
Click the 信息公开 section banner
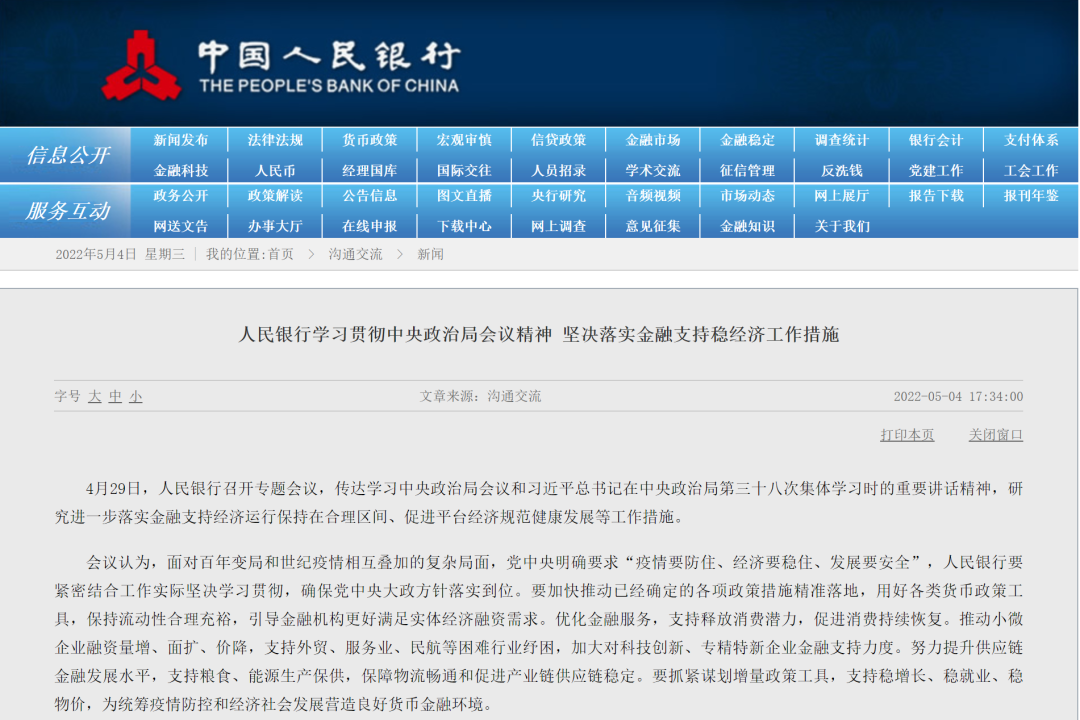tap(67, 155)
